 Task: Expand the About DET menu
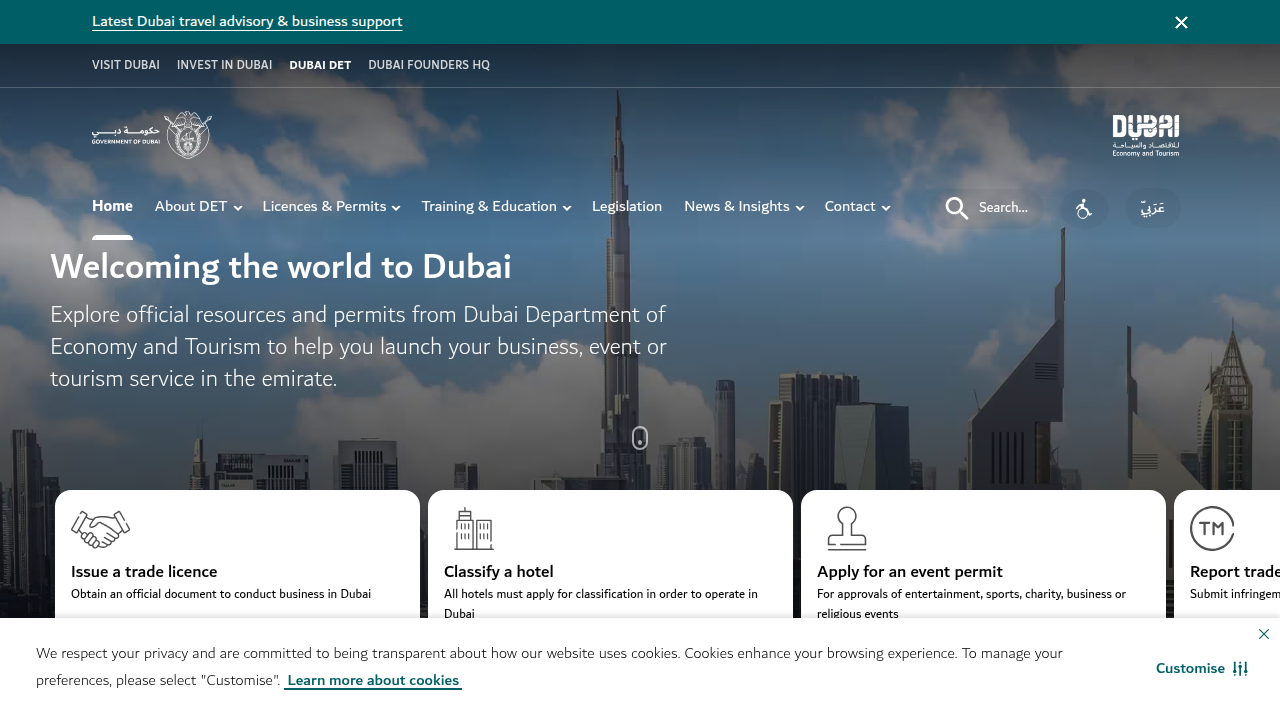tap(198, 206)
